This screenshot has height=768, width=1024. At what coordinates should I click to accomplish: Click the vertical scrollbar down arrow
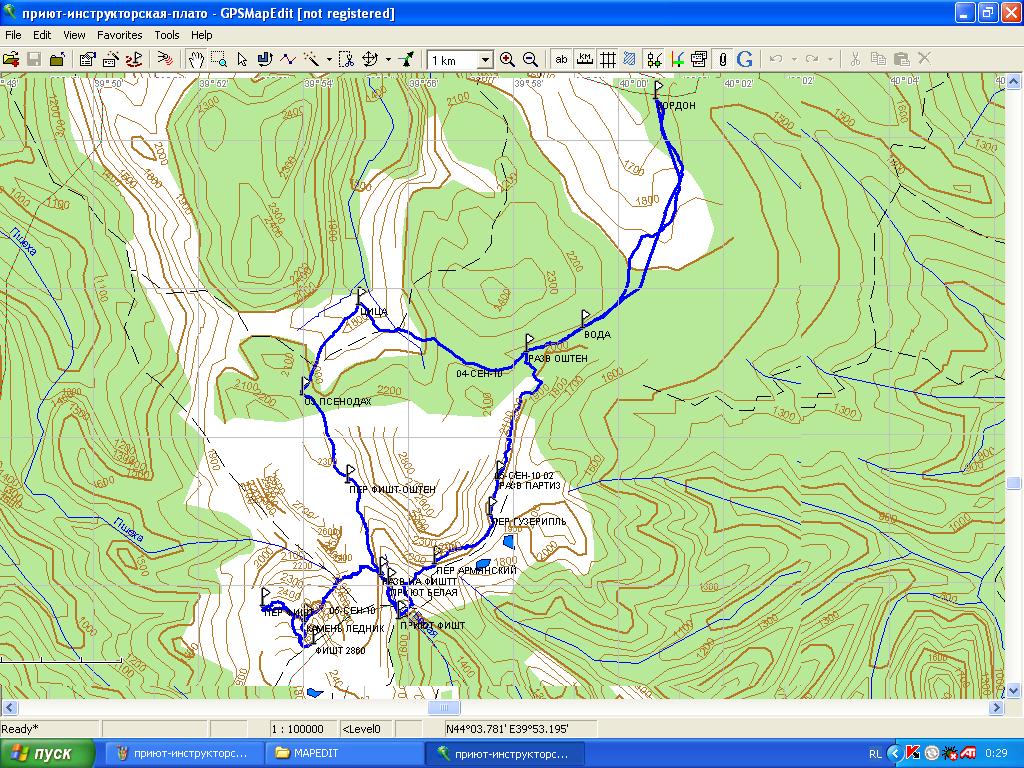[1014, 691]
